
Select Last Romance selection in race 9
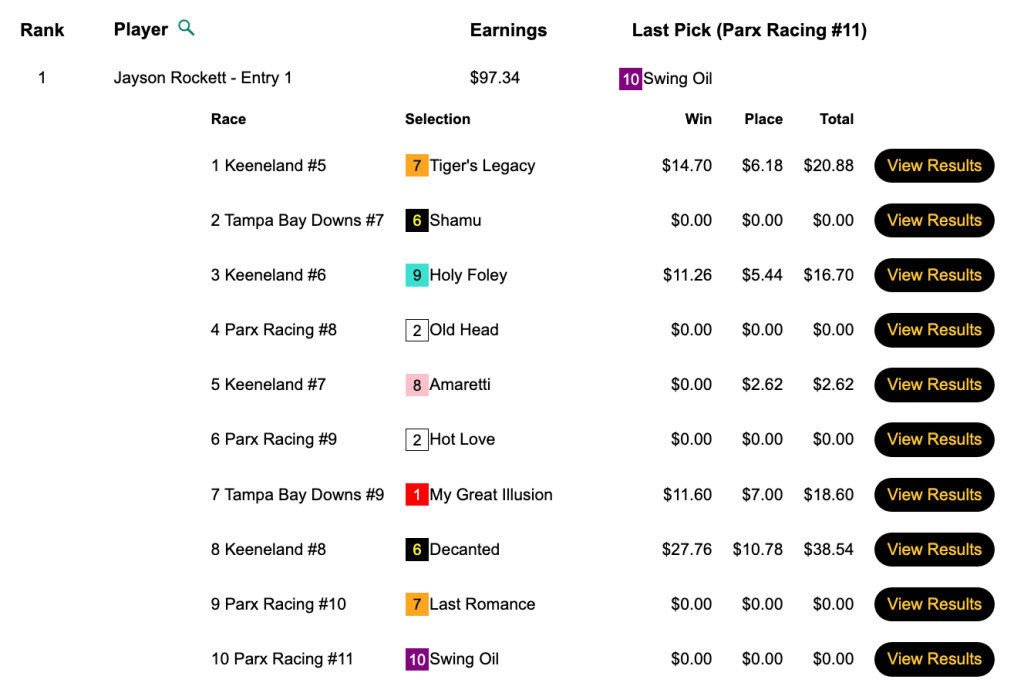(482, 604)
